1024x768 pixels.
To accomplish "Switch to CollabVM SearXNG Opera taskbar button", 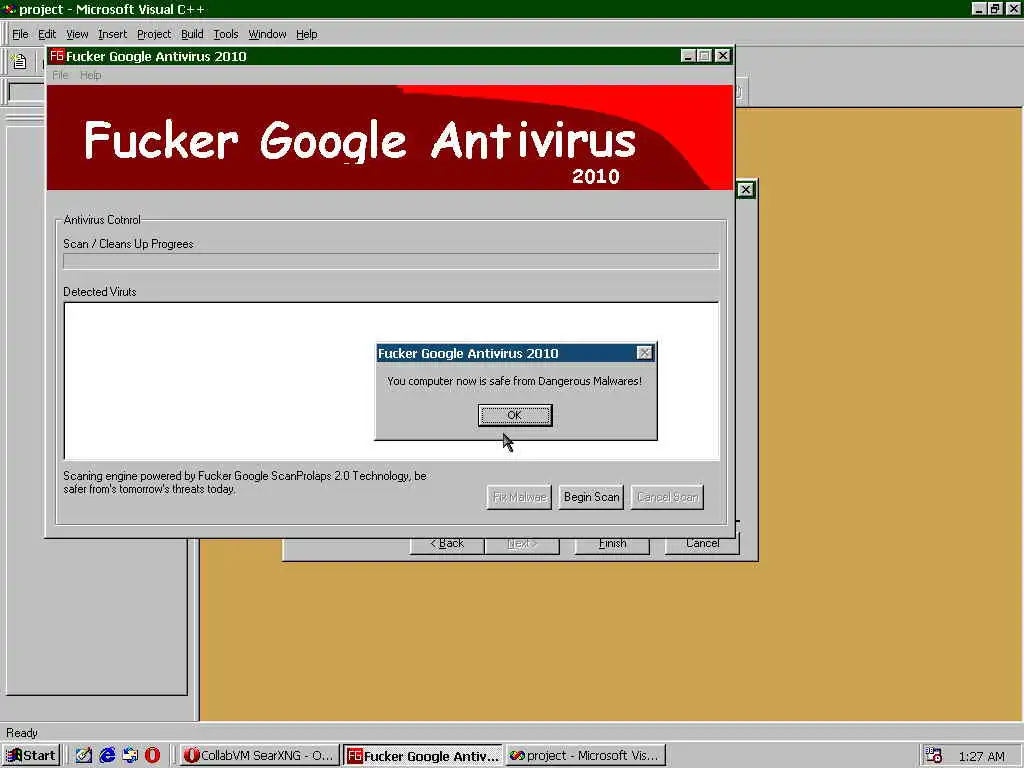I will [259, 756].
